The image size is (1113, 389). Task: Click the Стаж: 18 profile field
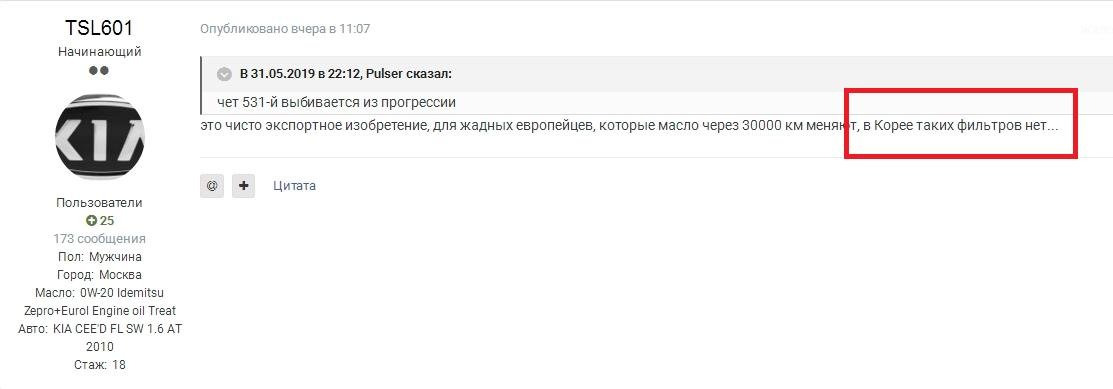click(99, 365)
